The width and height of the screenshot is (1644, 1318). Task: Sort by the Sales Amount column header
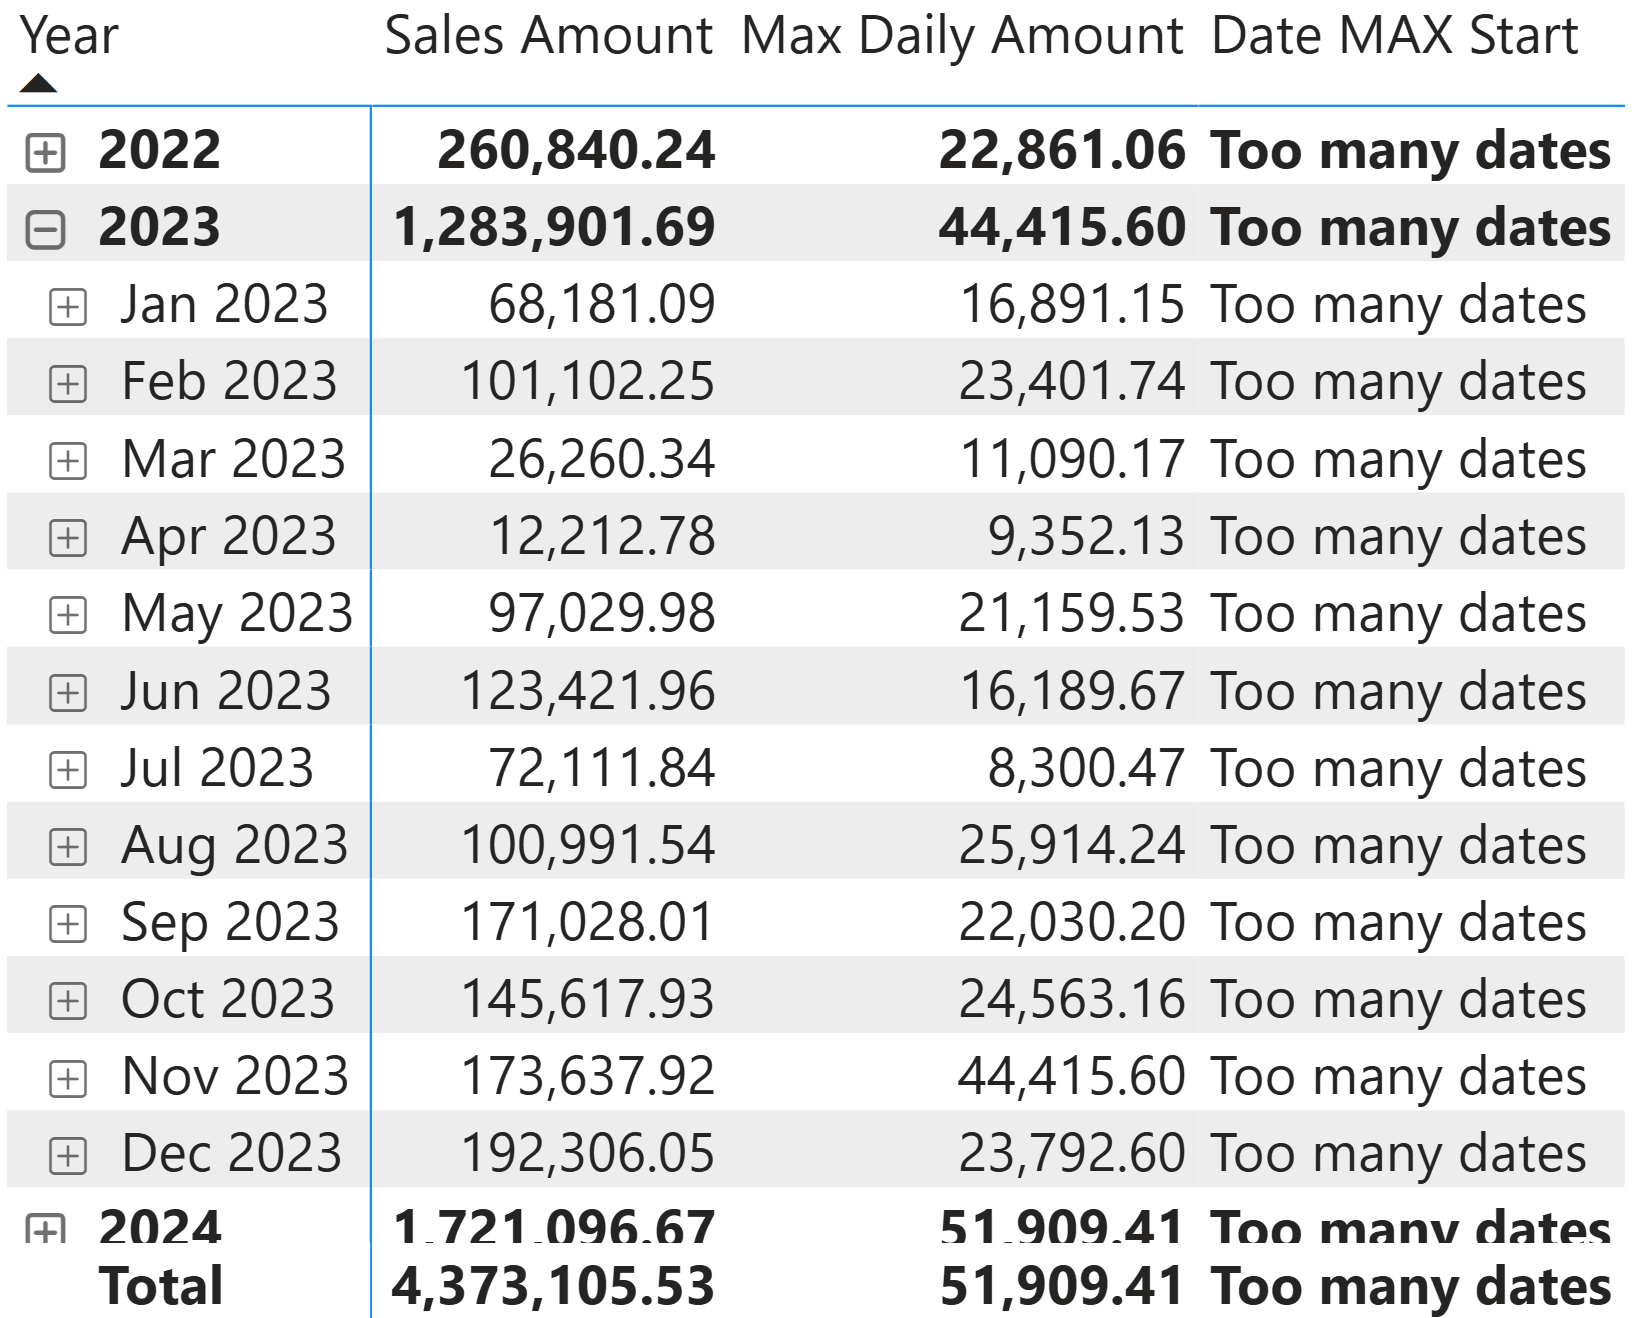[548, 37]
